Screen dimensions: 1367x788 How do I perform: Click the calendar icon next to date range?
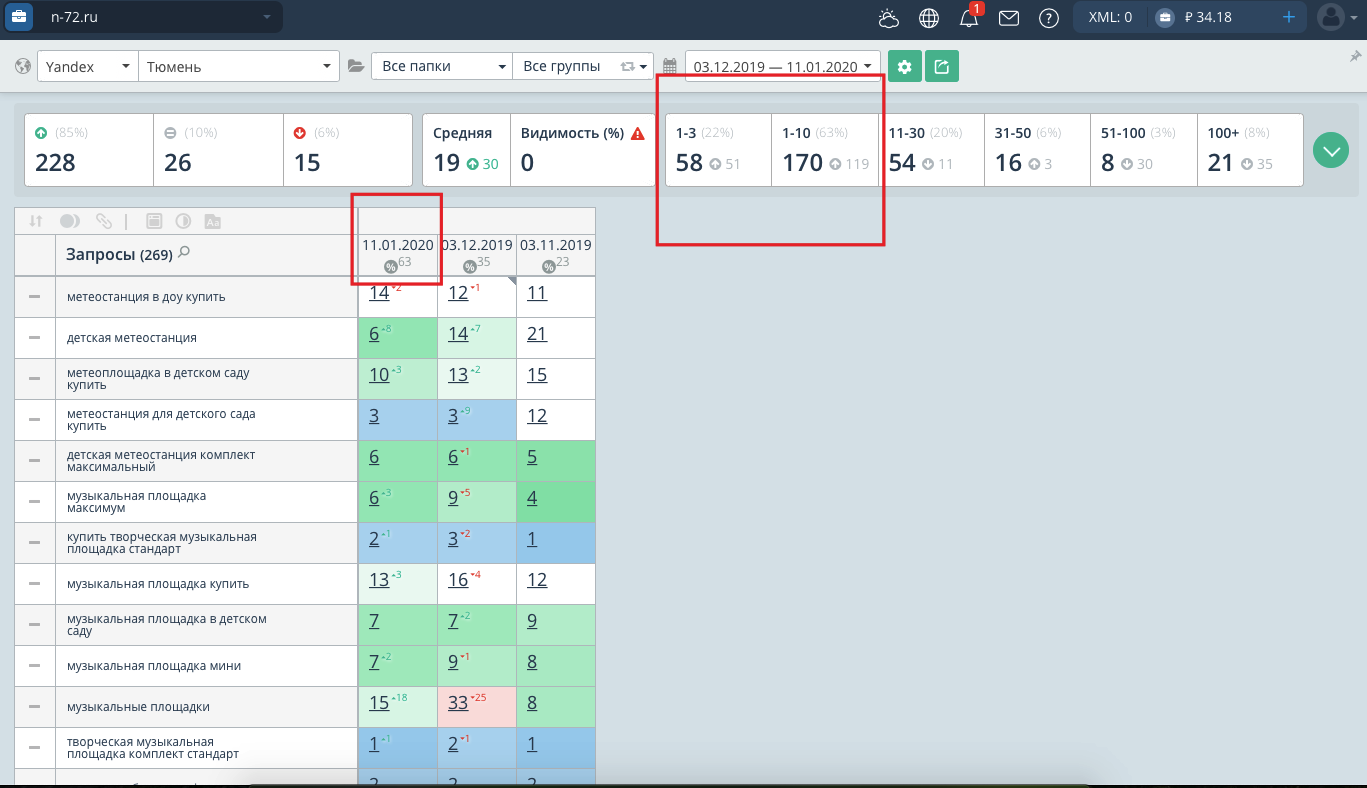670,67
